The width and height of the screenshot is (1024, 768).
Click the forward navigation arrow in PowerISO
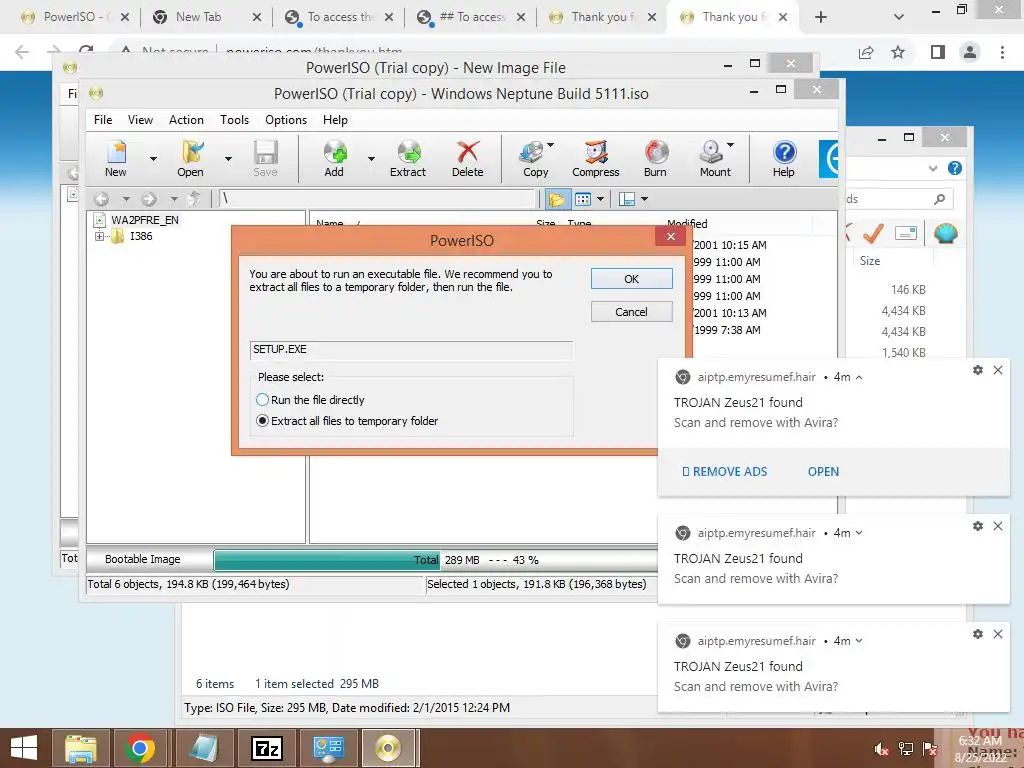pyautogui.click(x=149, y=199)
